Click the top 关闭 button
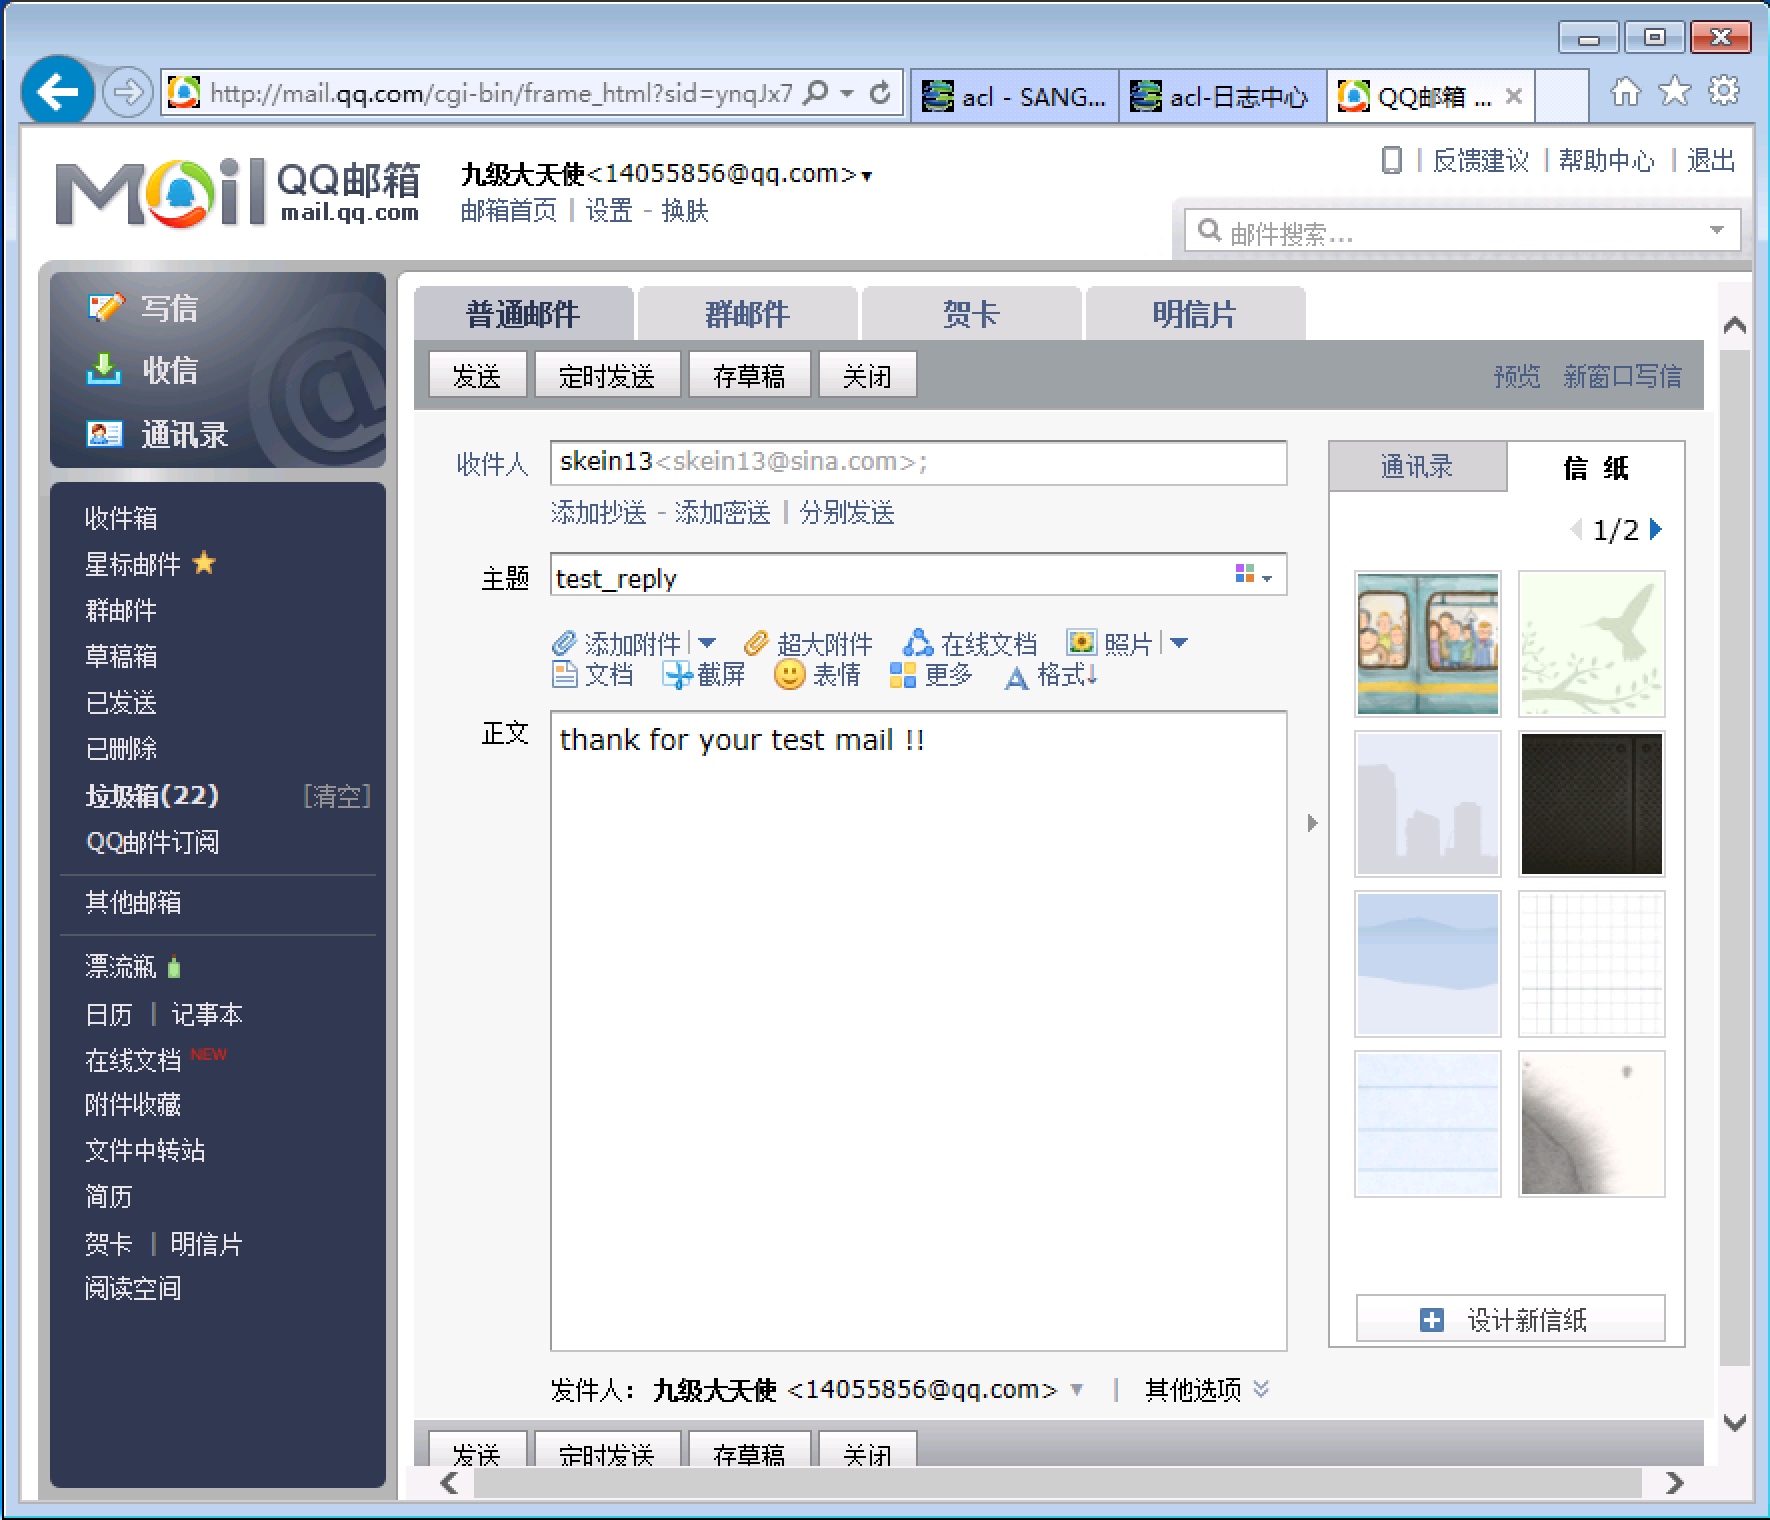Screen dimensions: 1770x1520 (x=867, y=375)
